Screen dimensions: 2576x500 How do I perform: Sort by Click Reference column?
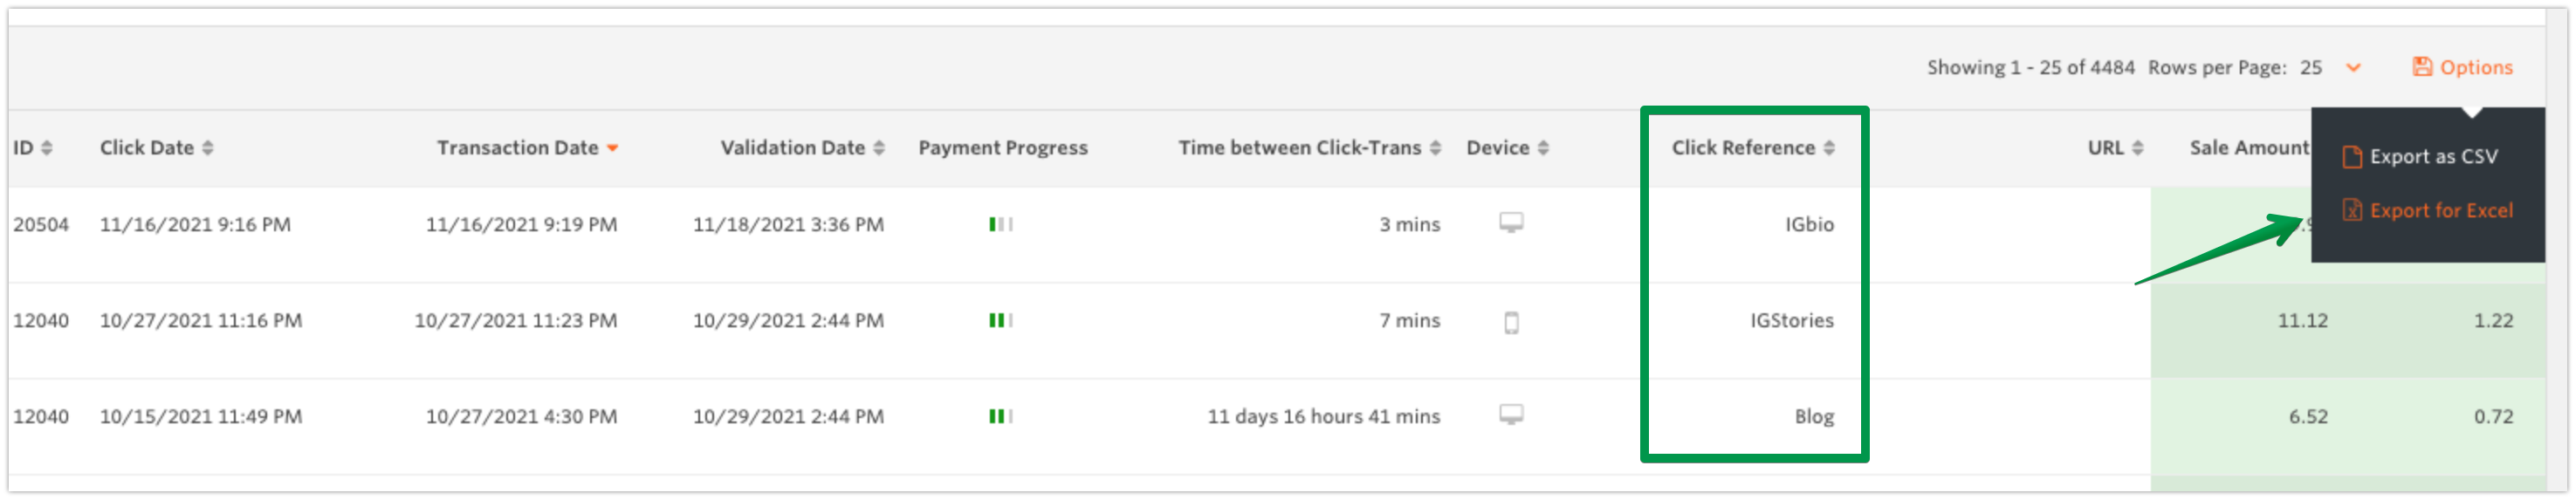(x=1752, y=148)
